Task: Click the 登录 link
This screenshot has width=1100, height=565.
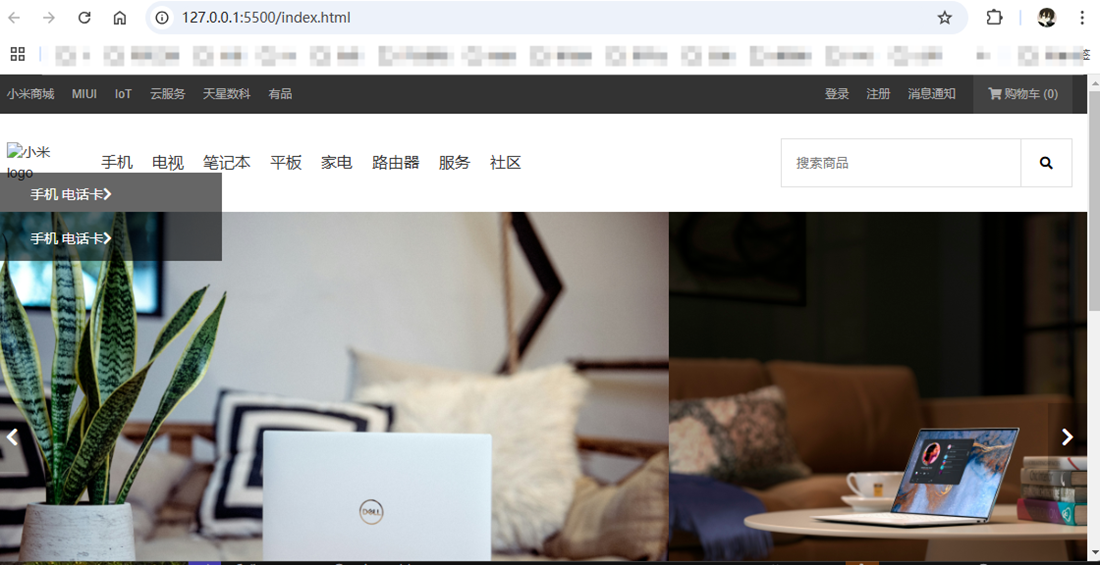Action: (837, 93)
